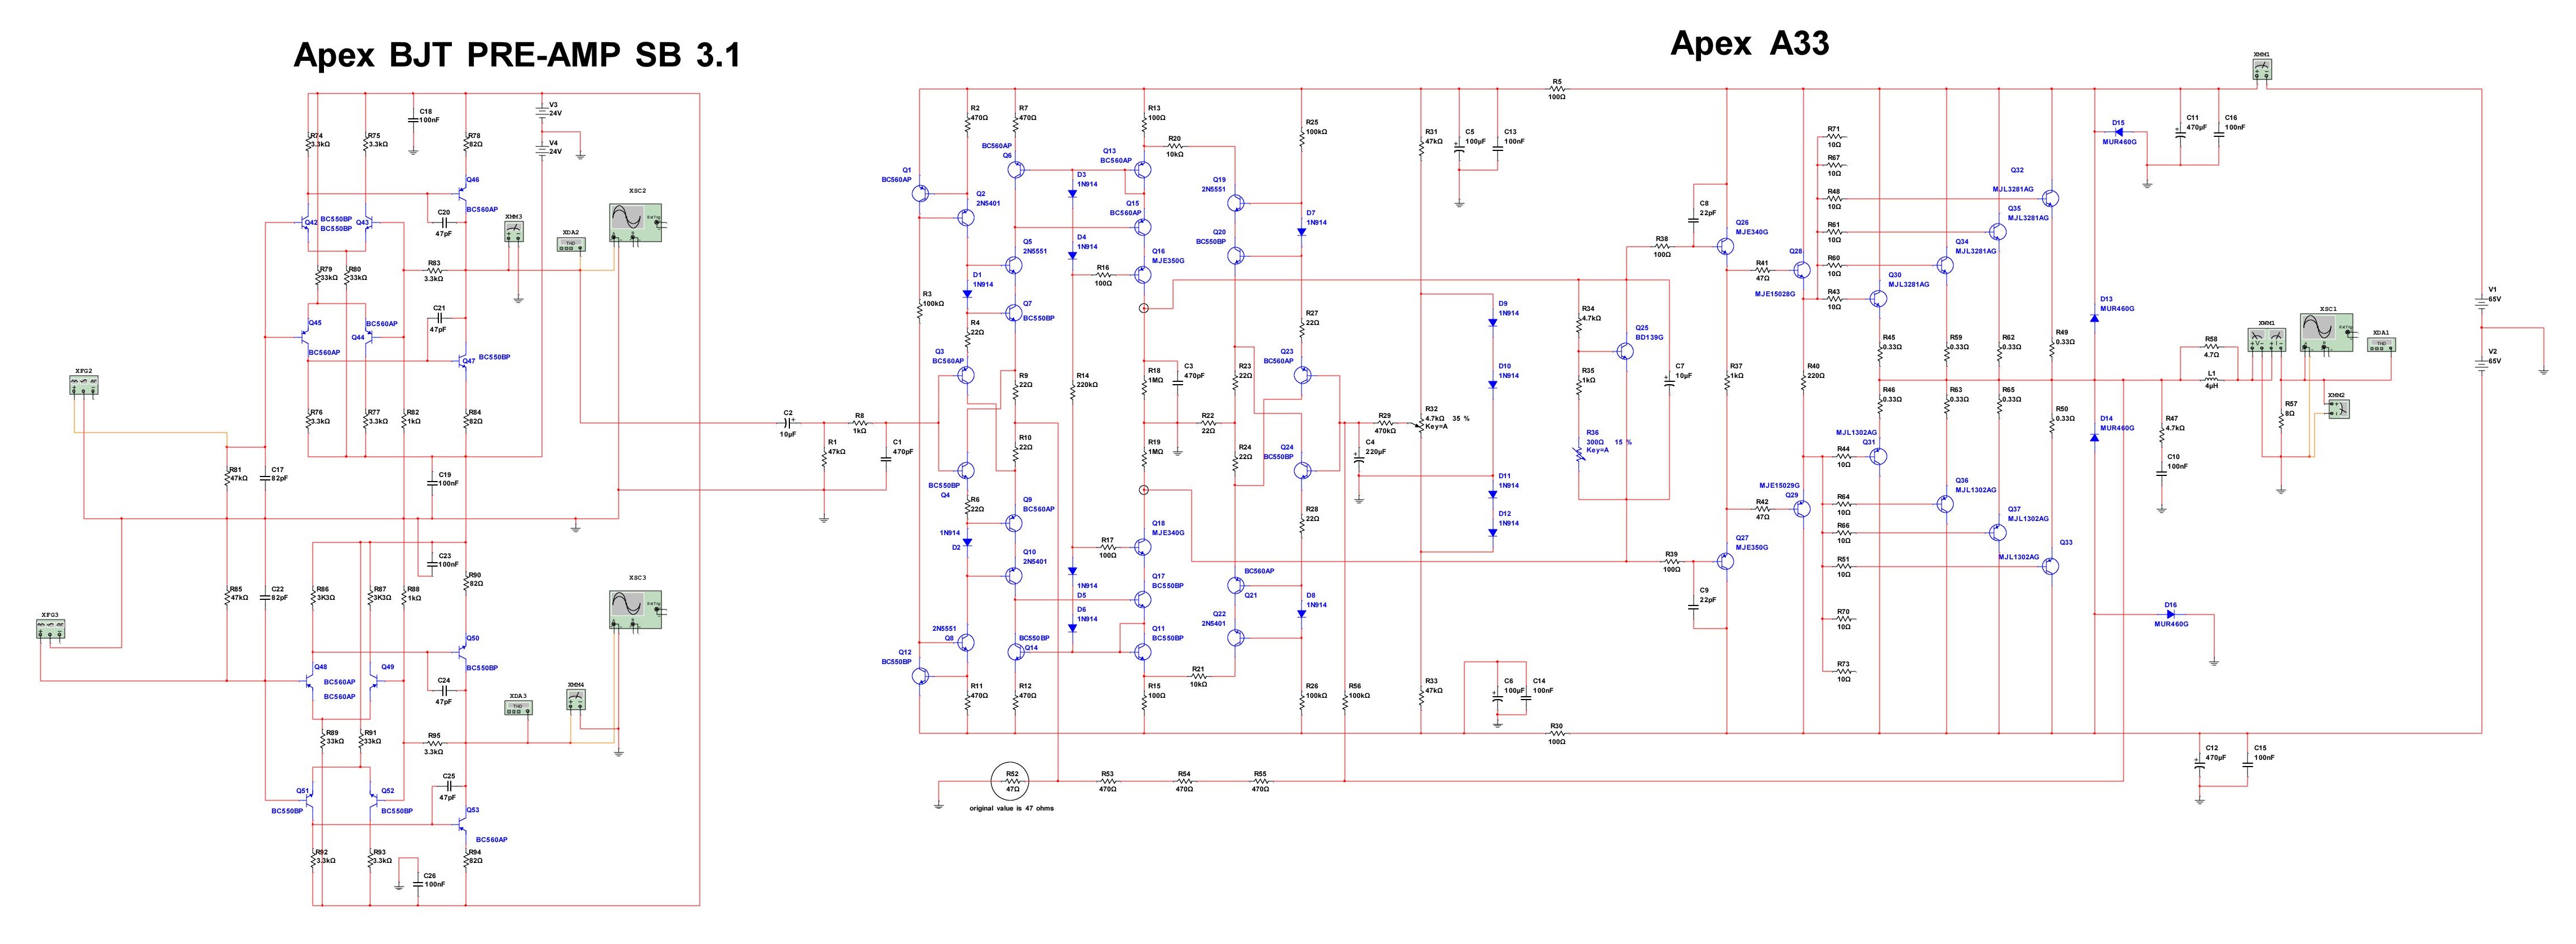The image size is (2576, 944).
Task: Select the circled R52 47Ω resistor
Action: click(x=1012, y=780)
